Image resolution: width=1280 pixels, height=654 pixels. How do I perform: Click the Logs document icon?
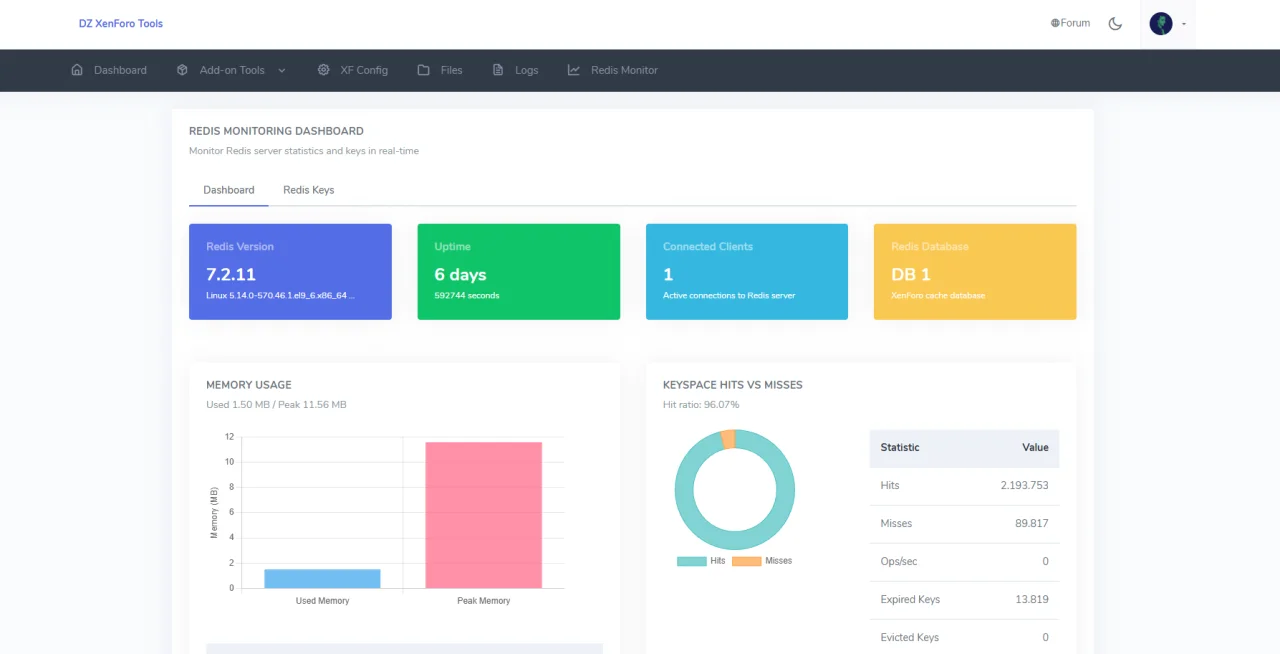[498, 70]
